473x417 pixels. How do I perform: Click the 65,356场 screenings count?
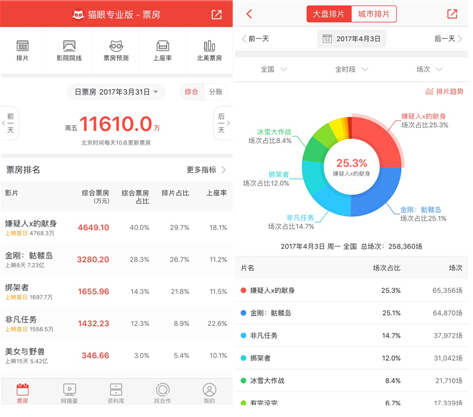447,291
